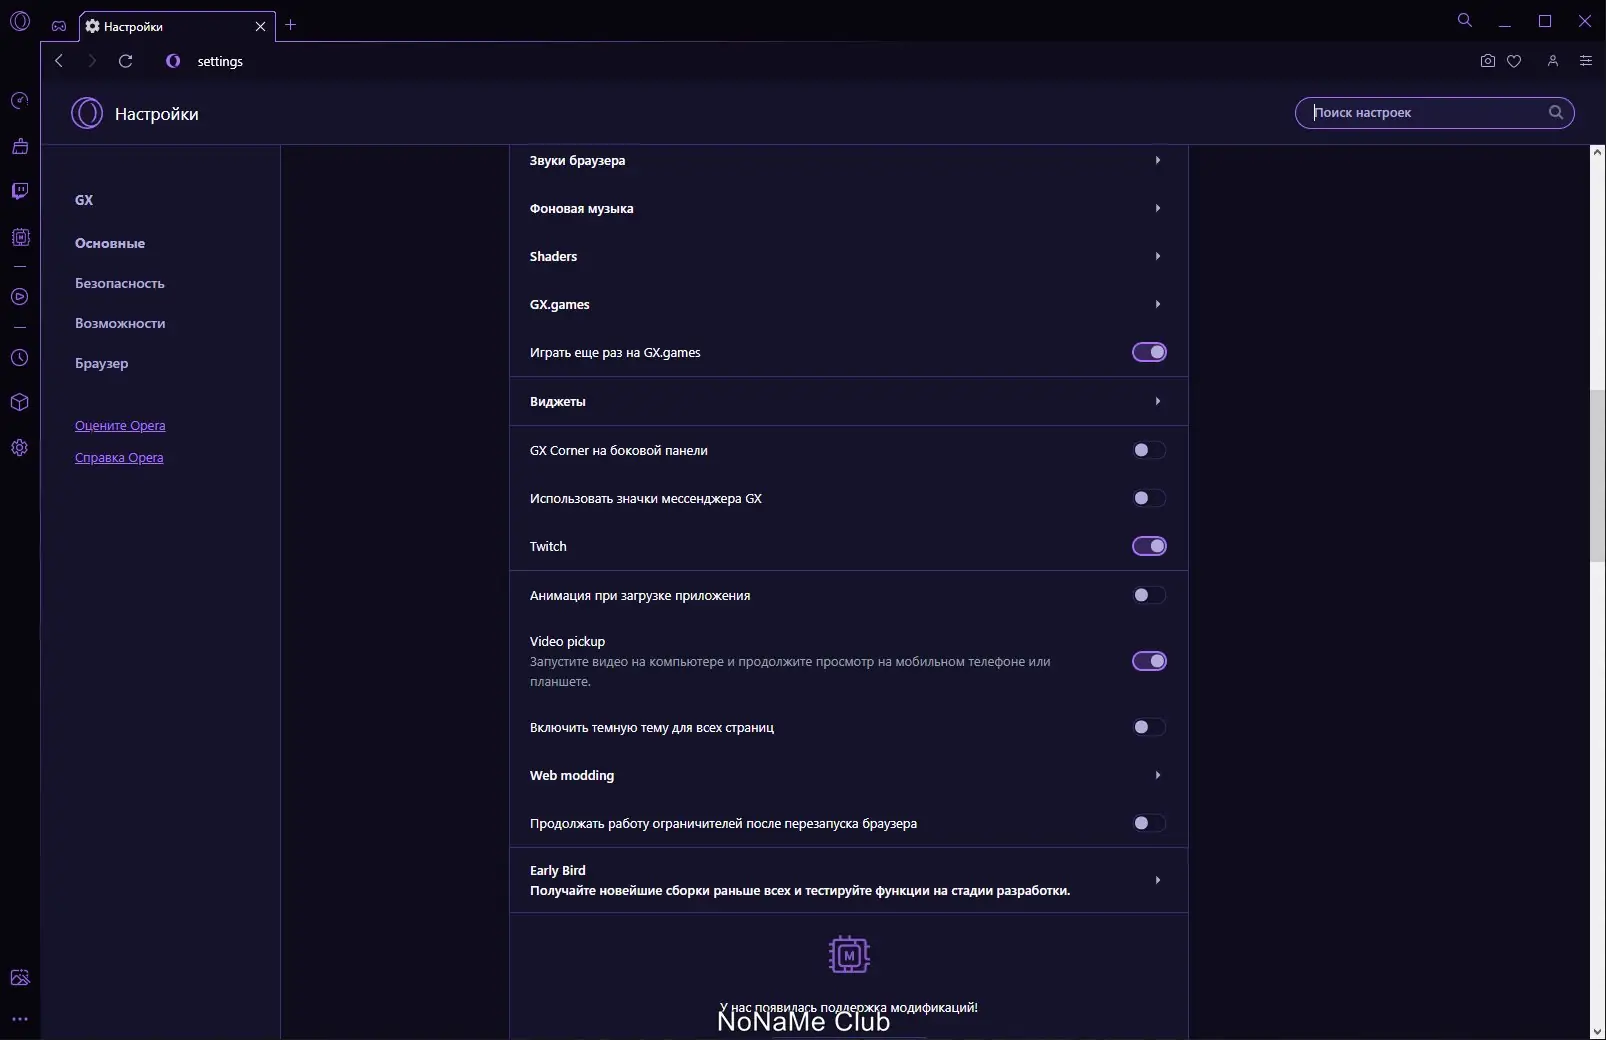Enable GX Corner на боковой панели

tap(1149, 450)
